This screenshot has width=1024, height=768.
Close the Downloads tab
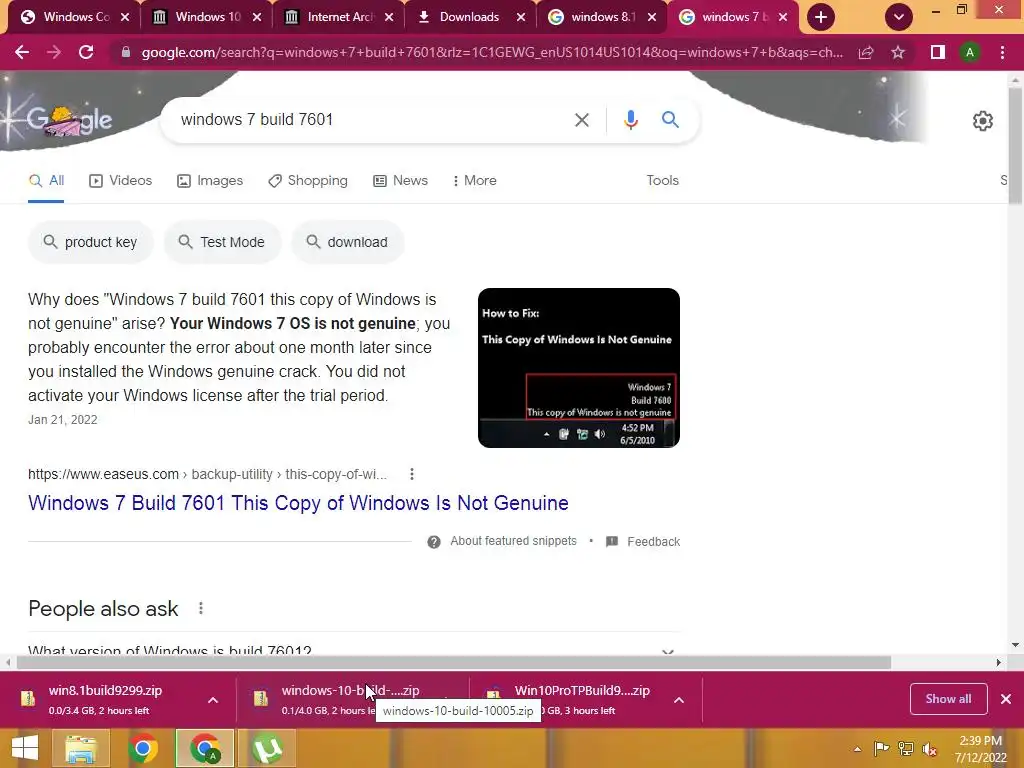point(520,17)
